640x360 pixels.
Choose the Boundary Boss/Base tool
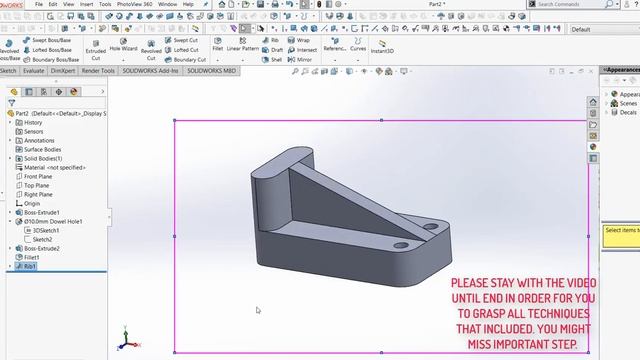click(51, 60)
